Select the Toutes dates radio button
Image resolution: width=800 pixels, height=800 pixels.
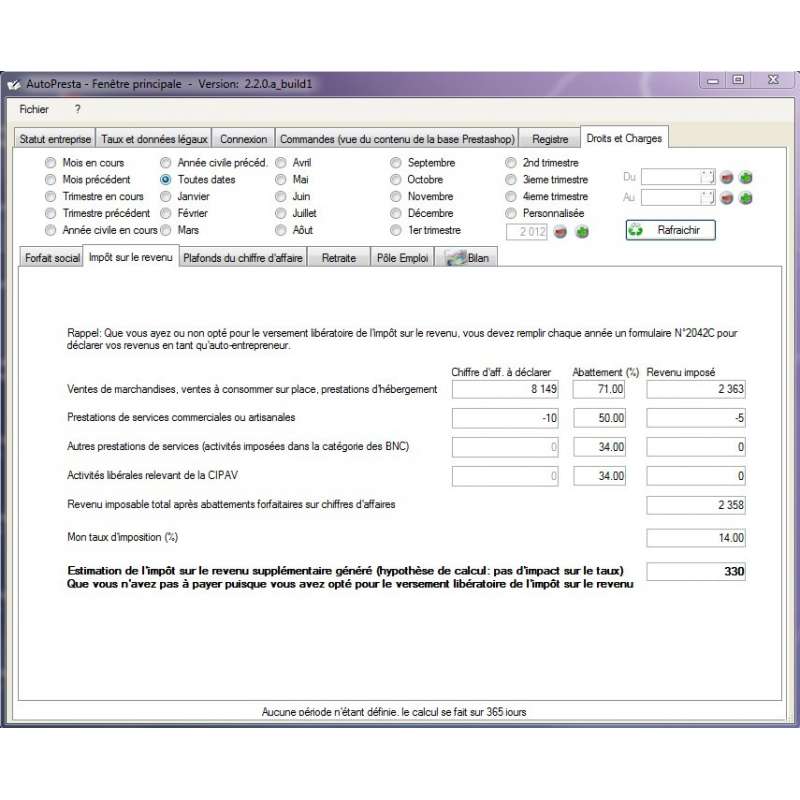coord(165,180)
